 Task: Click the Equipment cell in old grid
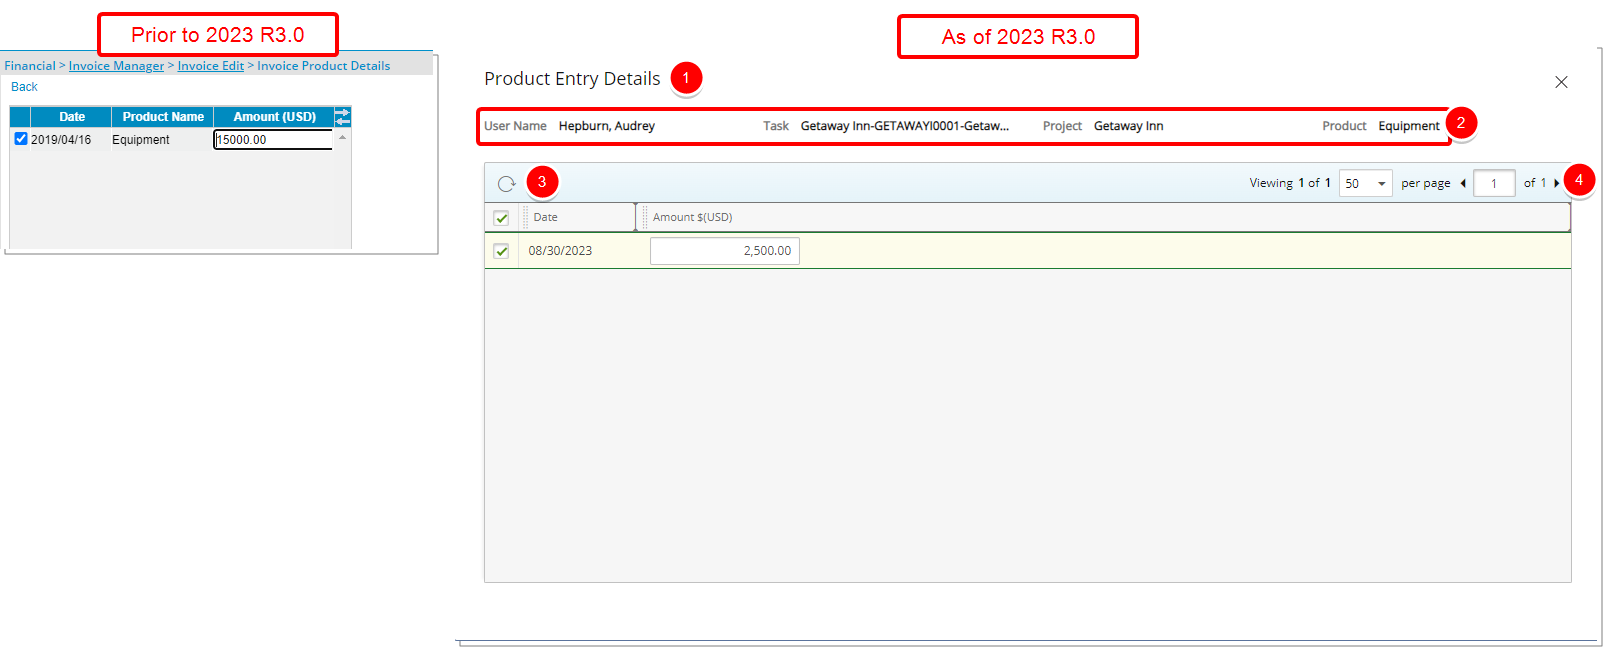click(141, 140)
